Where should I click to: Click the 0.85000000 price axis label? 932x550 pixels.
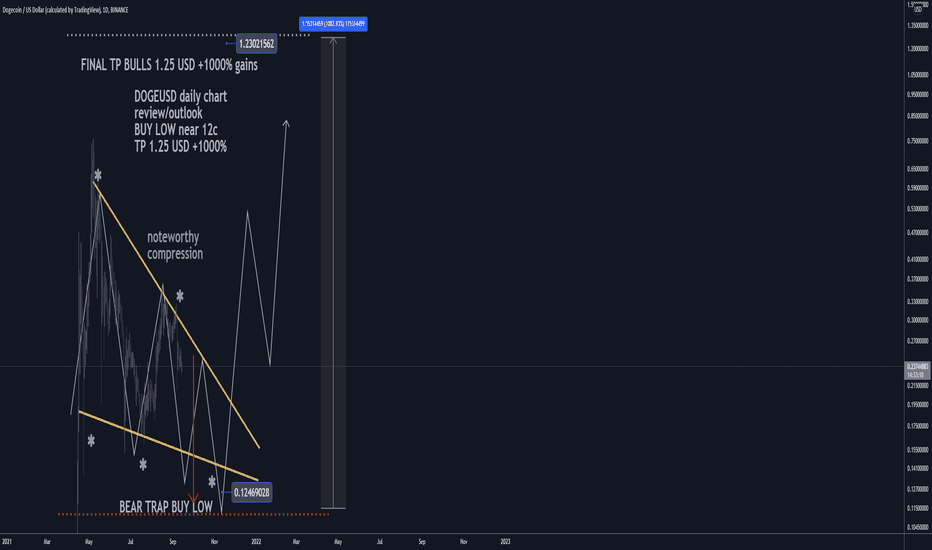tap(918, 116)
